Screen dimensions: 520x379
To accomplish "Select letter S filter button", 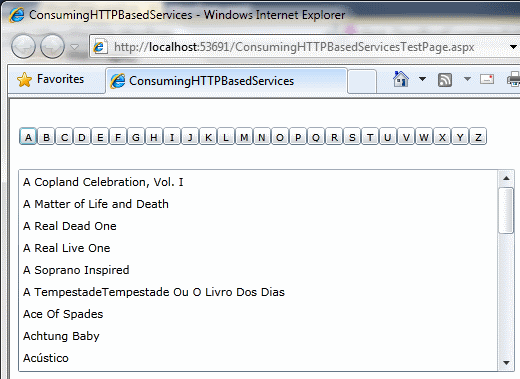I will coord(352,137).
